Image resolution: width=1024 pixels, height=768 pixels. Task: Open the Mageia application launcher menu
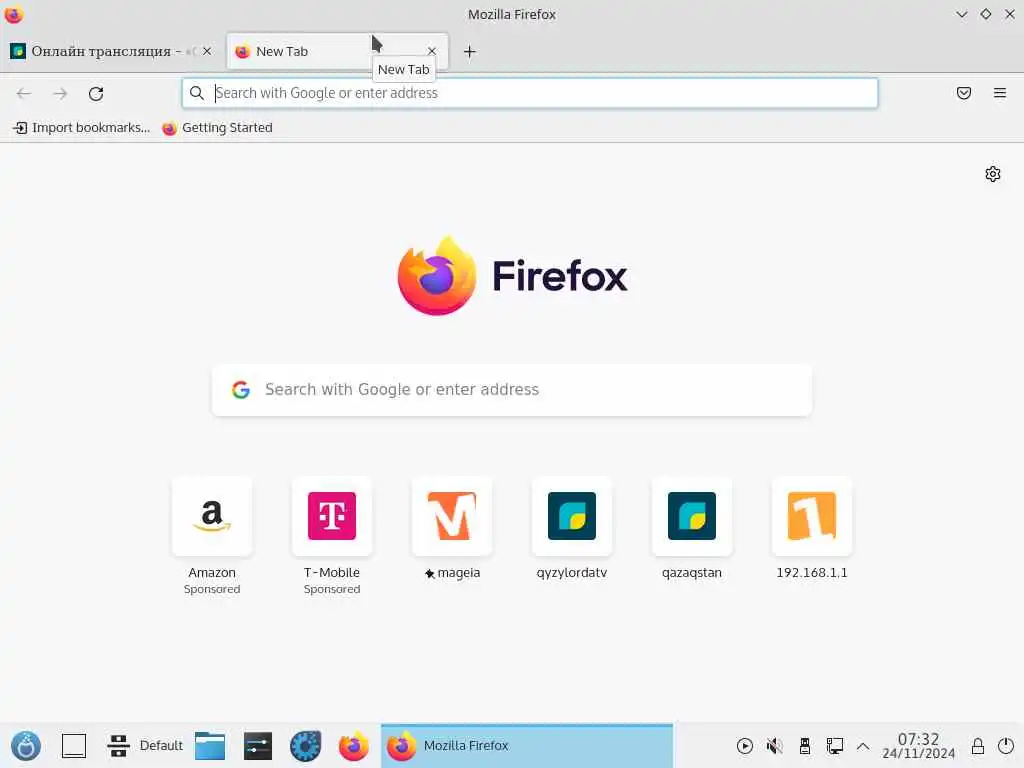coord(26,746)
